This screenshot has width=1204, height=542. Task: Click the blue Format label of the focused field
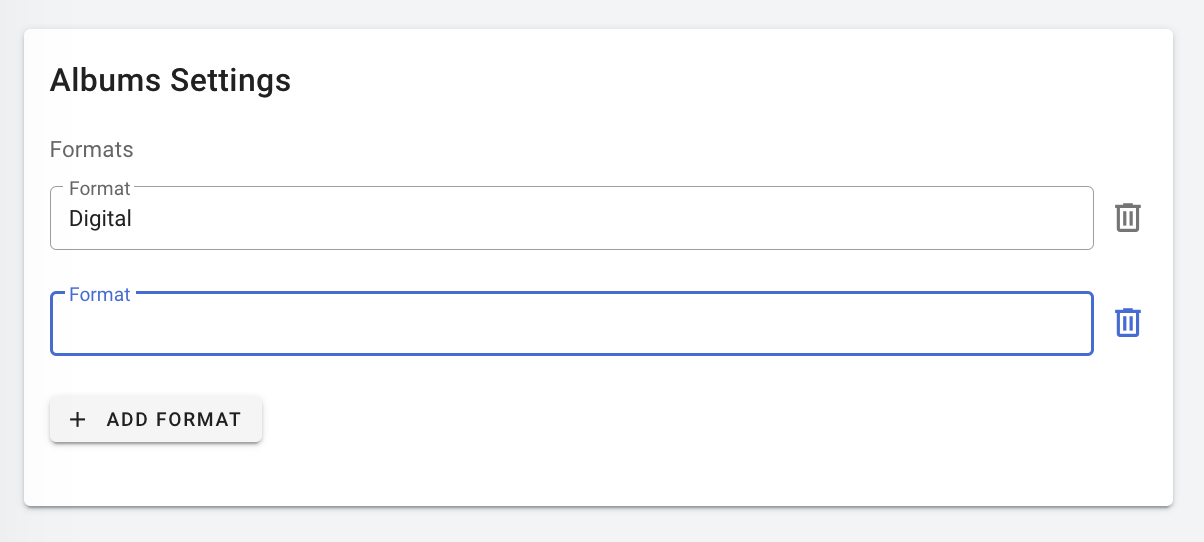(99, 295)
